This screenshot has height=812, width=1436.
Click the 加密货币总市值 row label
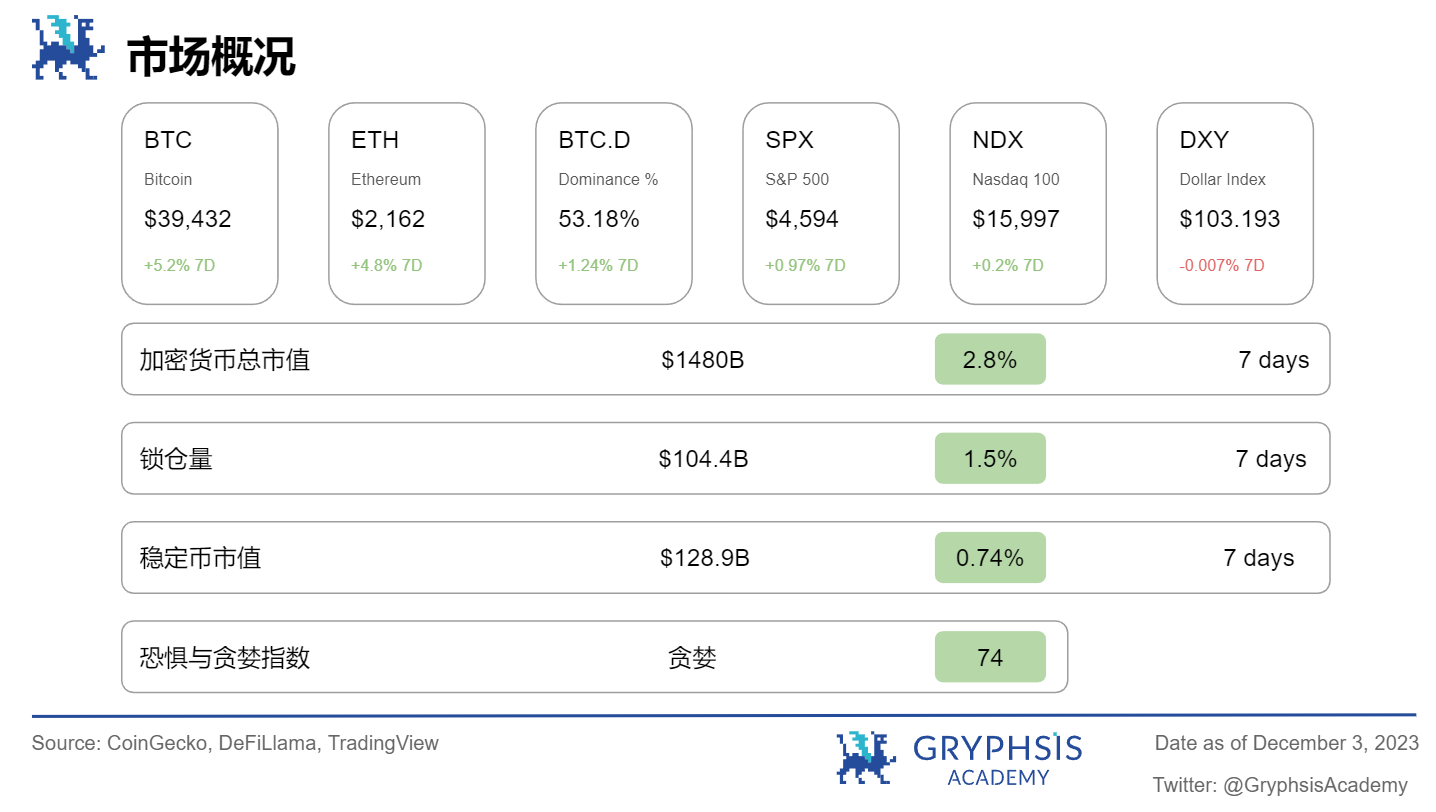(225, 360)
